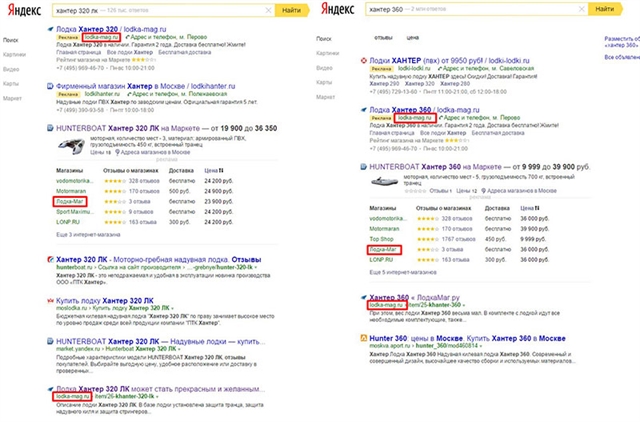Click into the 'хантер 360' search input field
This screenshot has width=640, height=422.
click(450, 10)
